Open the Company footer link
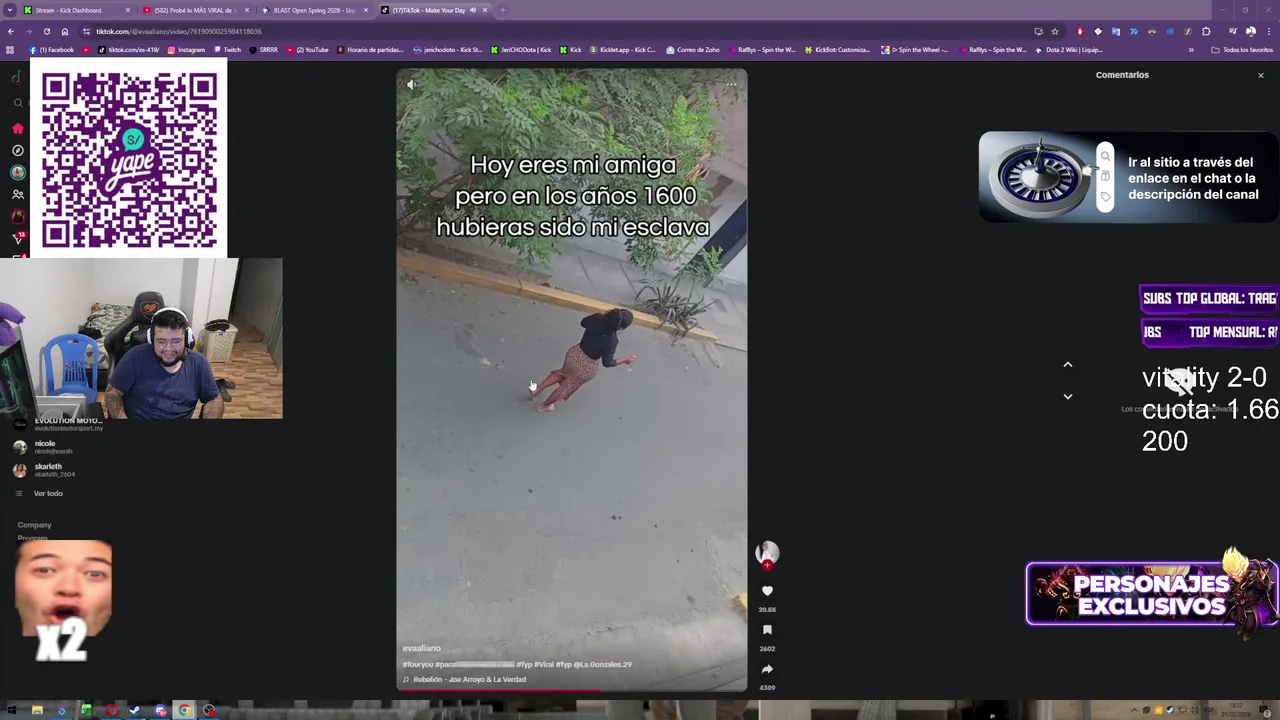 (34, 525)
